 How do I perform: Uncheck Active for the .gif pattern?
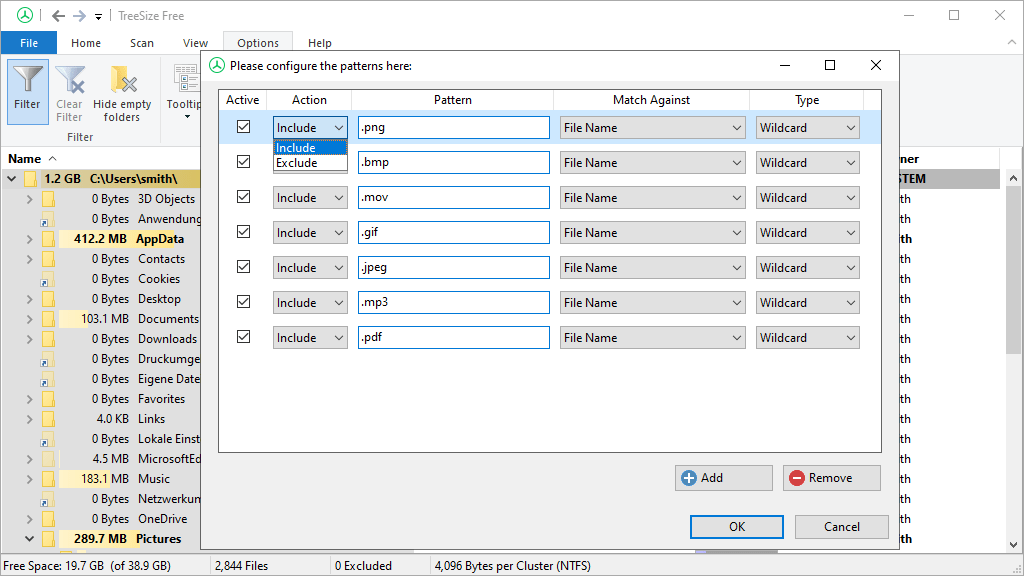tap(244, 232)
